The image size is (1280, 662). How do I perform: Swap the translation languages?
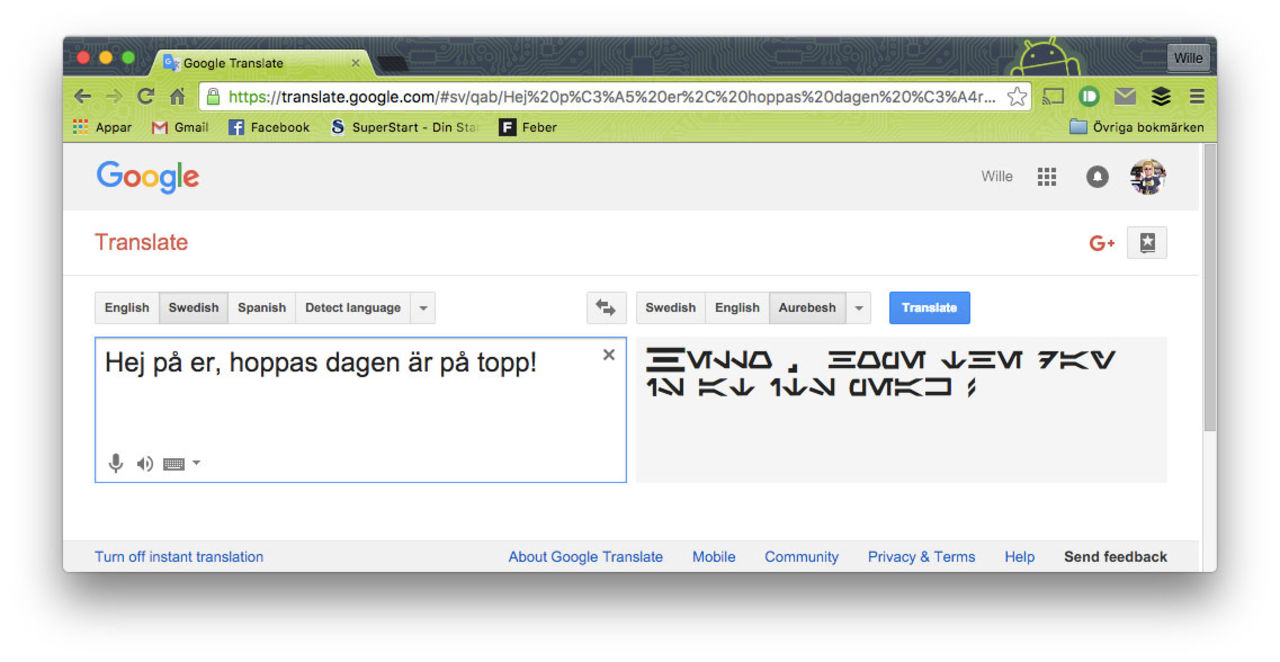pyautogui.click(x=606, y=307)
